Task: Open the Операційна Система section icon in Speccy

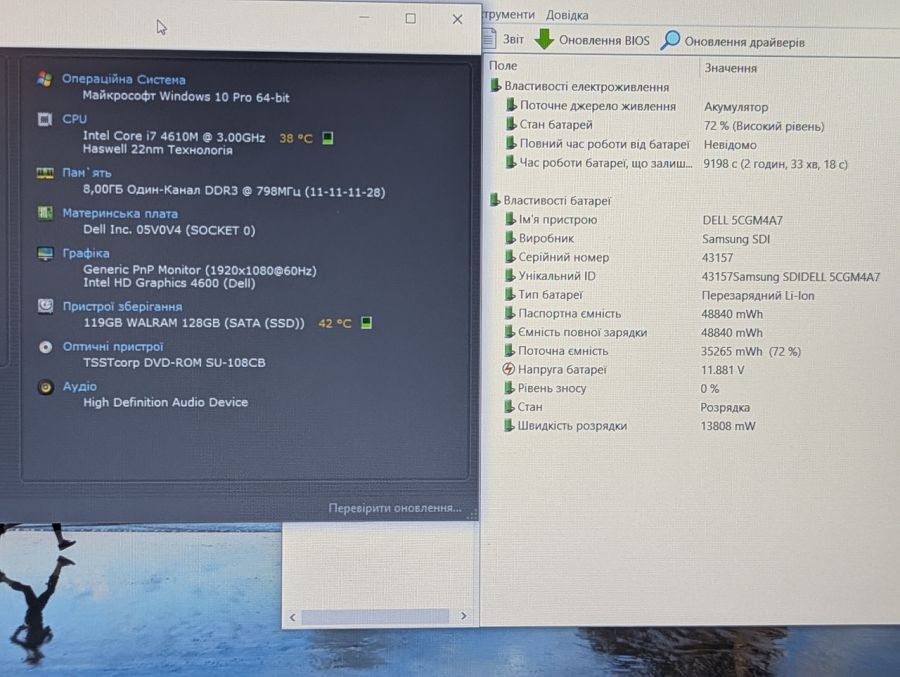Action: click(45, 79)
